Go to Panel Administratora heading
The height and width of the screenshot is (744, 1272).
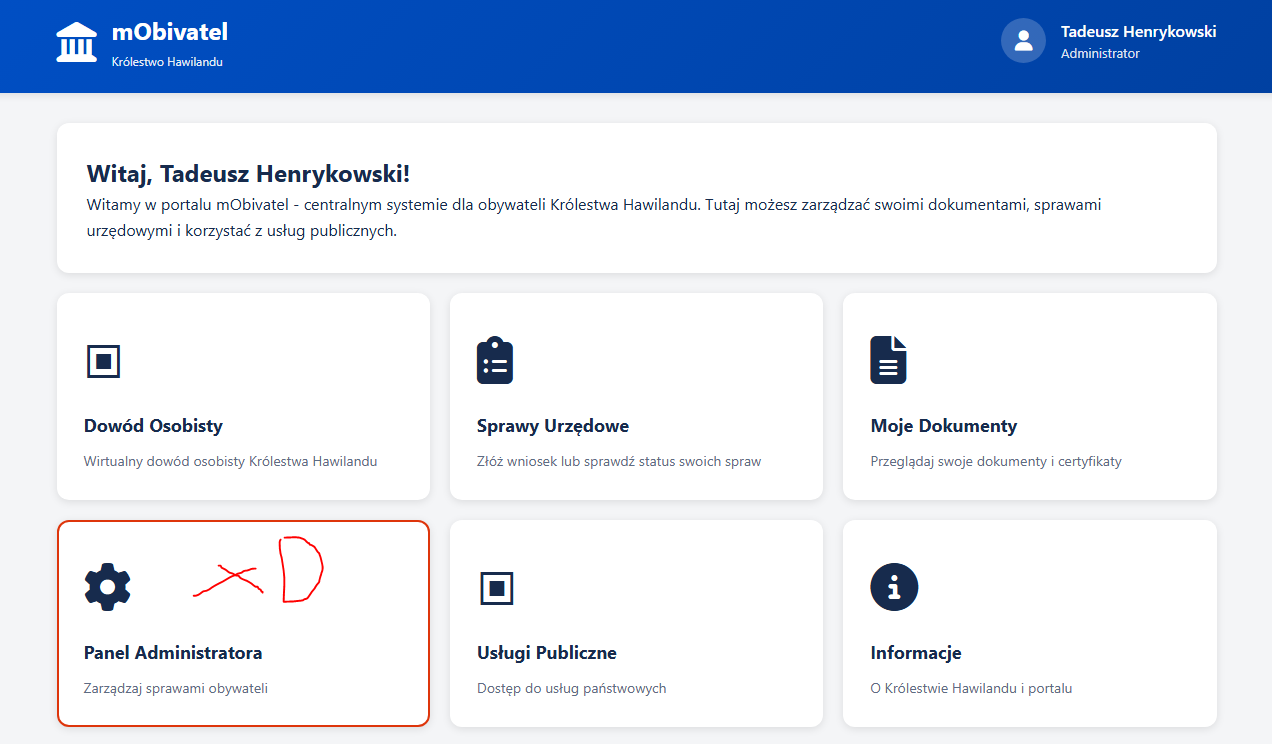tap(173, 653)
